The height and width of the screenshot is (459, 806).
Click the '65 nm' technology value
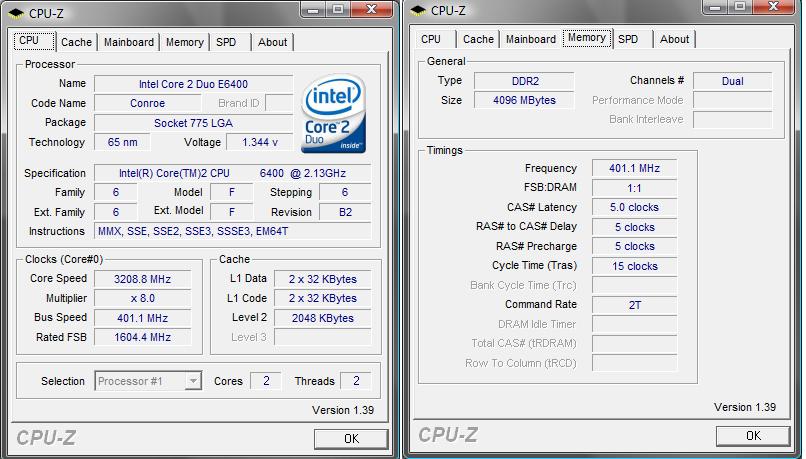tap(122, 142)
